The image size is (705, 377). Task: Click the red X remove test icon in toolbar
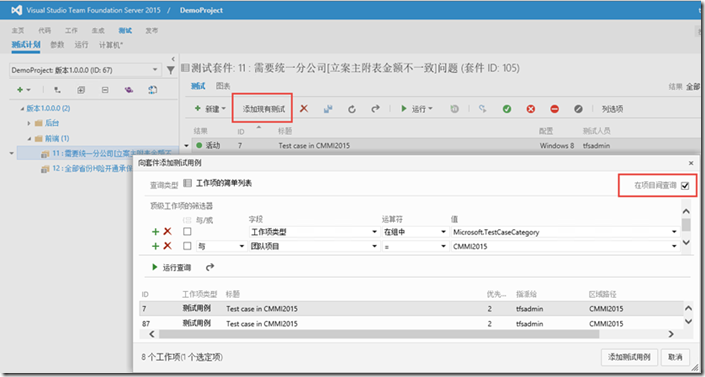point(304,108)
